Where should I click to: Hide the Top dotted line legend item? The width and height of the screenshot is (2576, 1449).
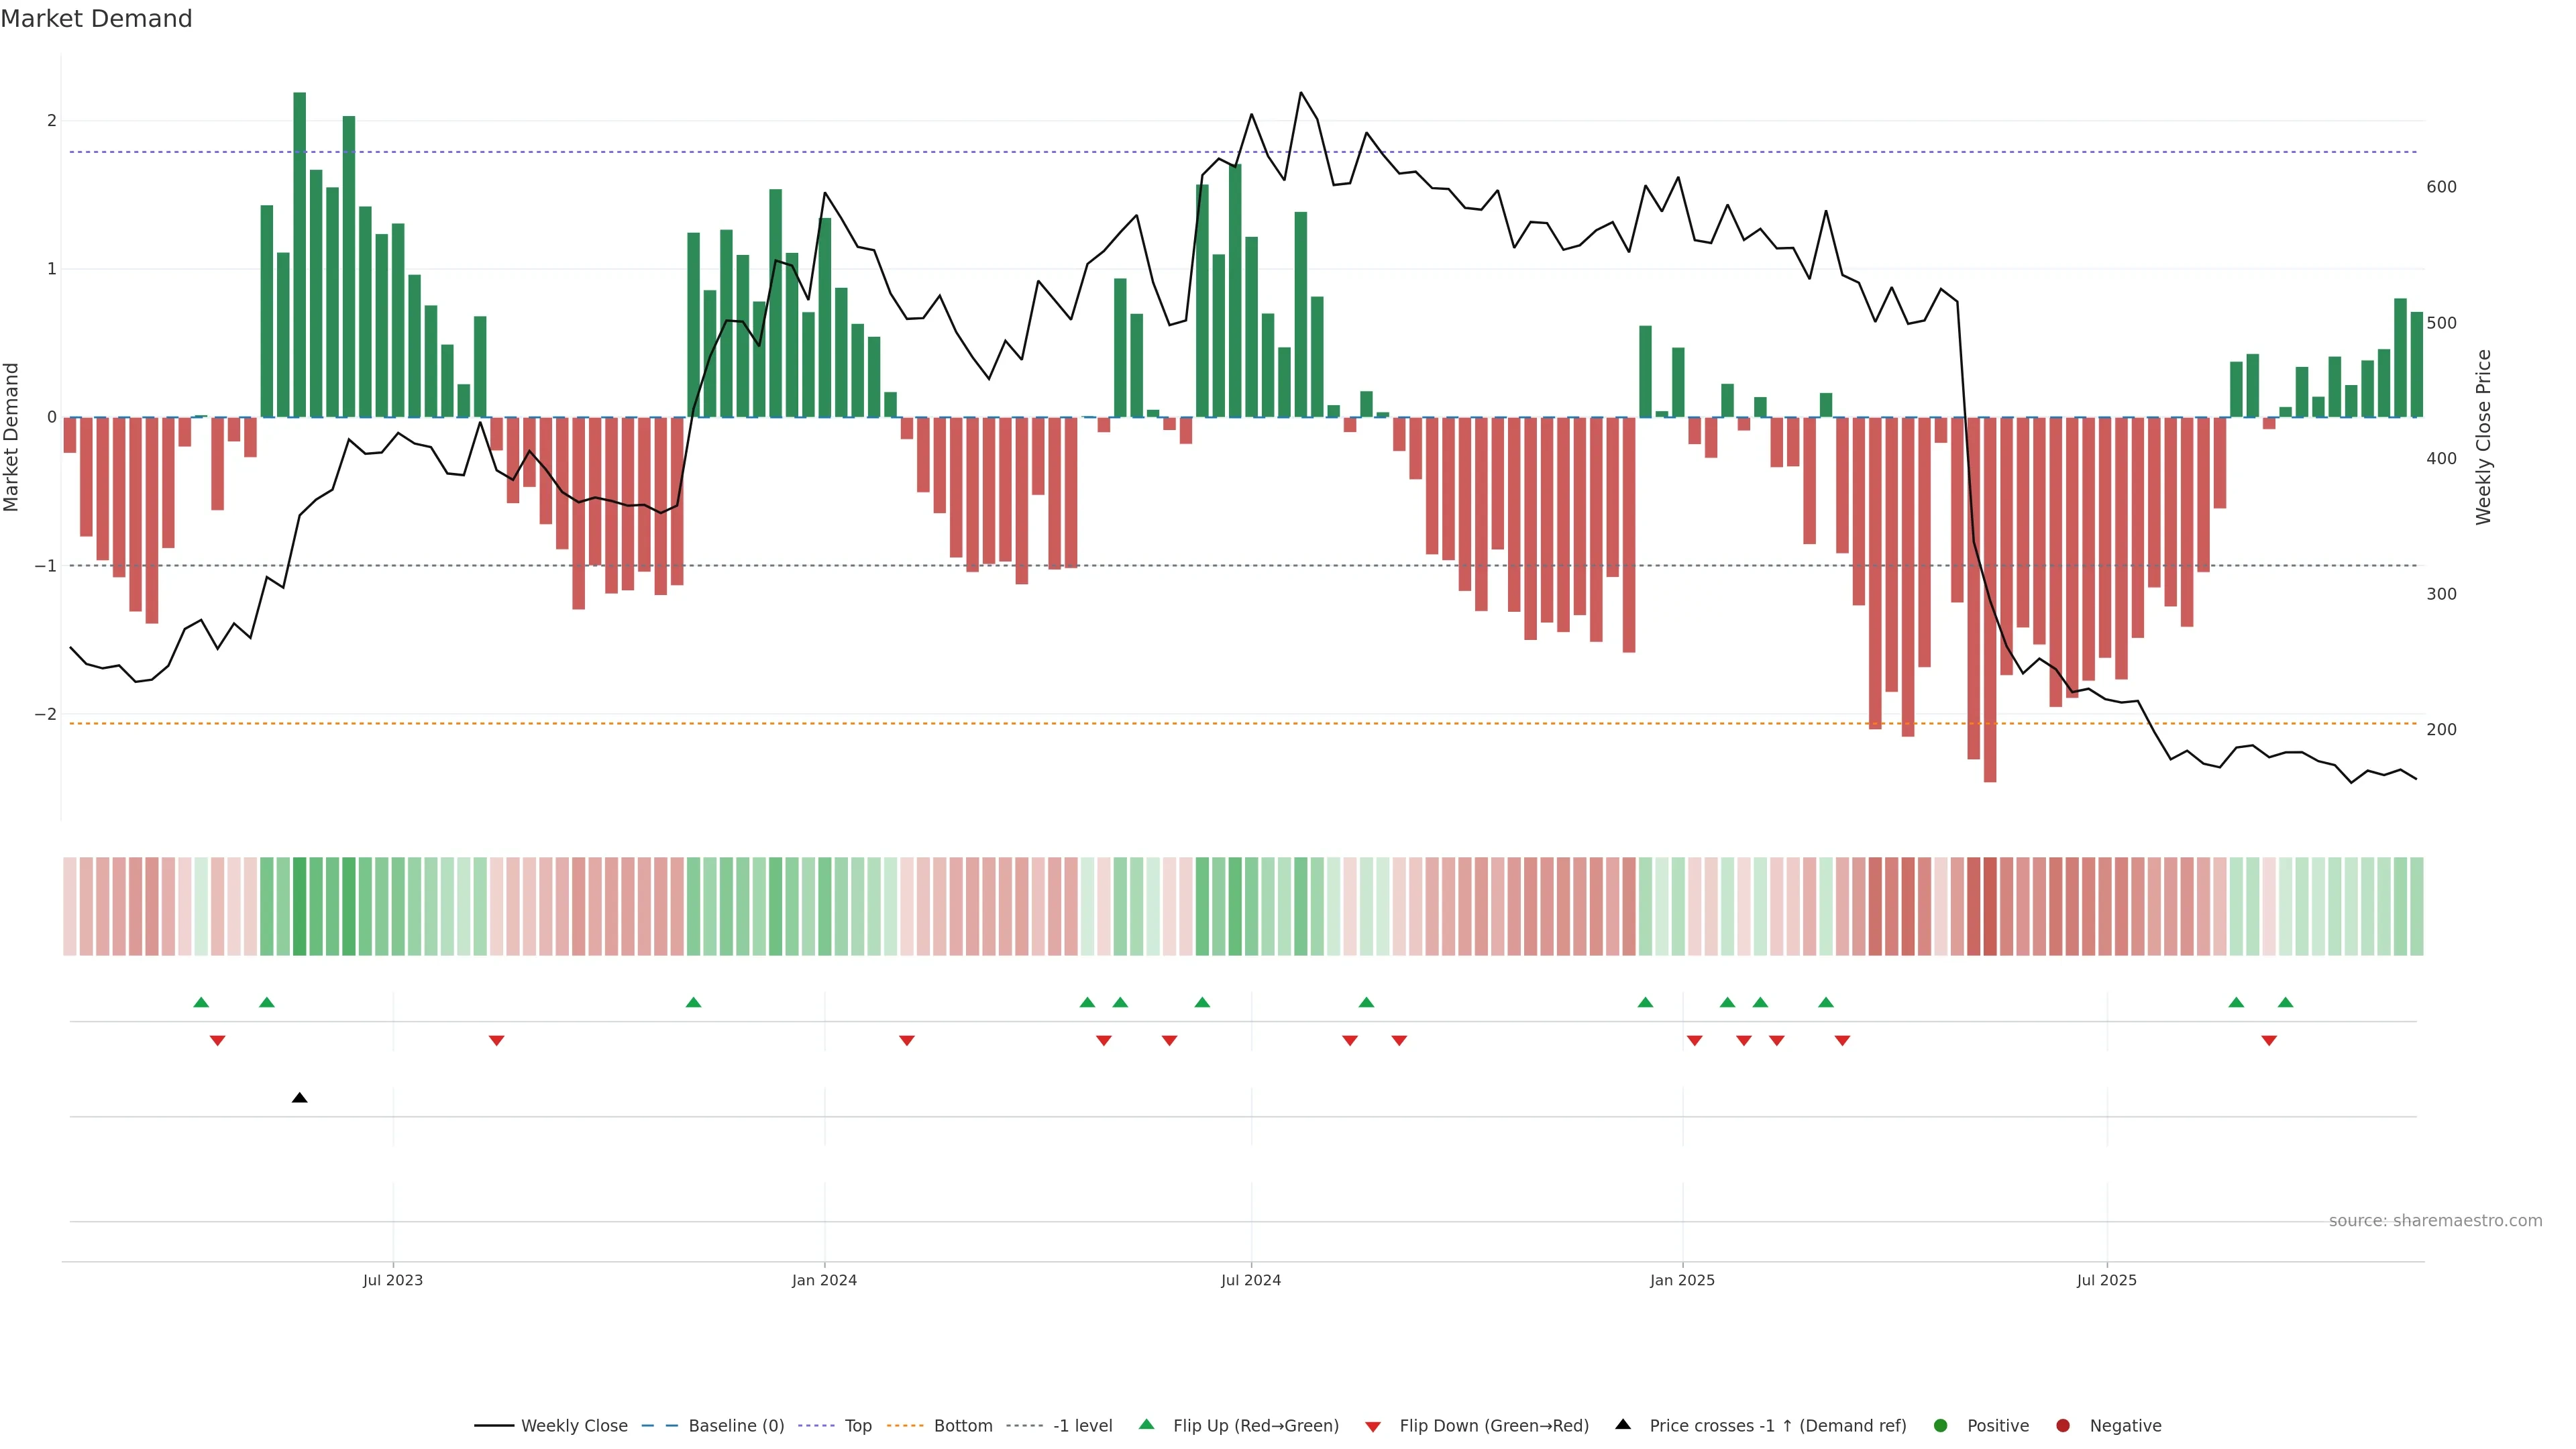click(857, 1426)
